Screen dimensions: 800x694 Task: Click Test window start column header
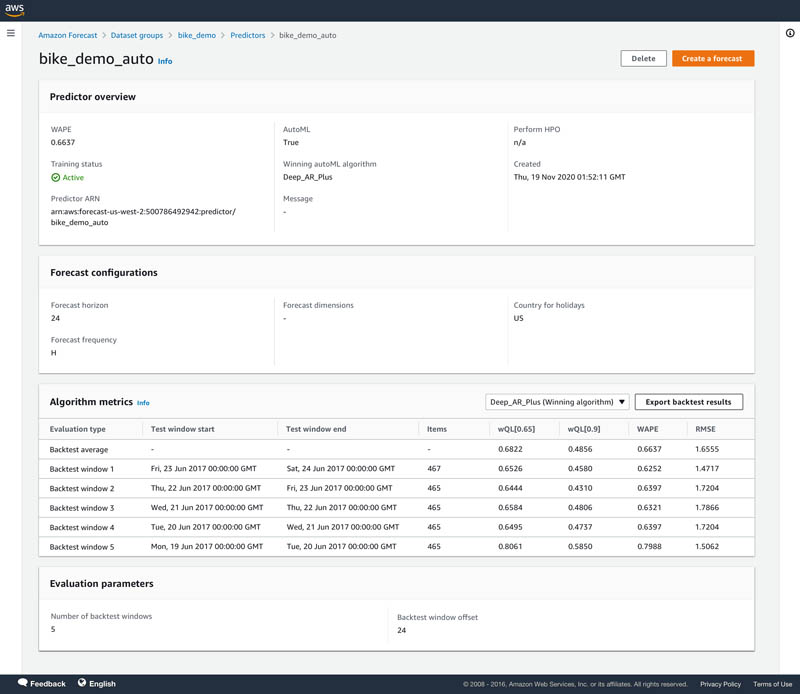tap(182, 429)
